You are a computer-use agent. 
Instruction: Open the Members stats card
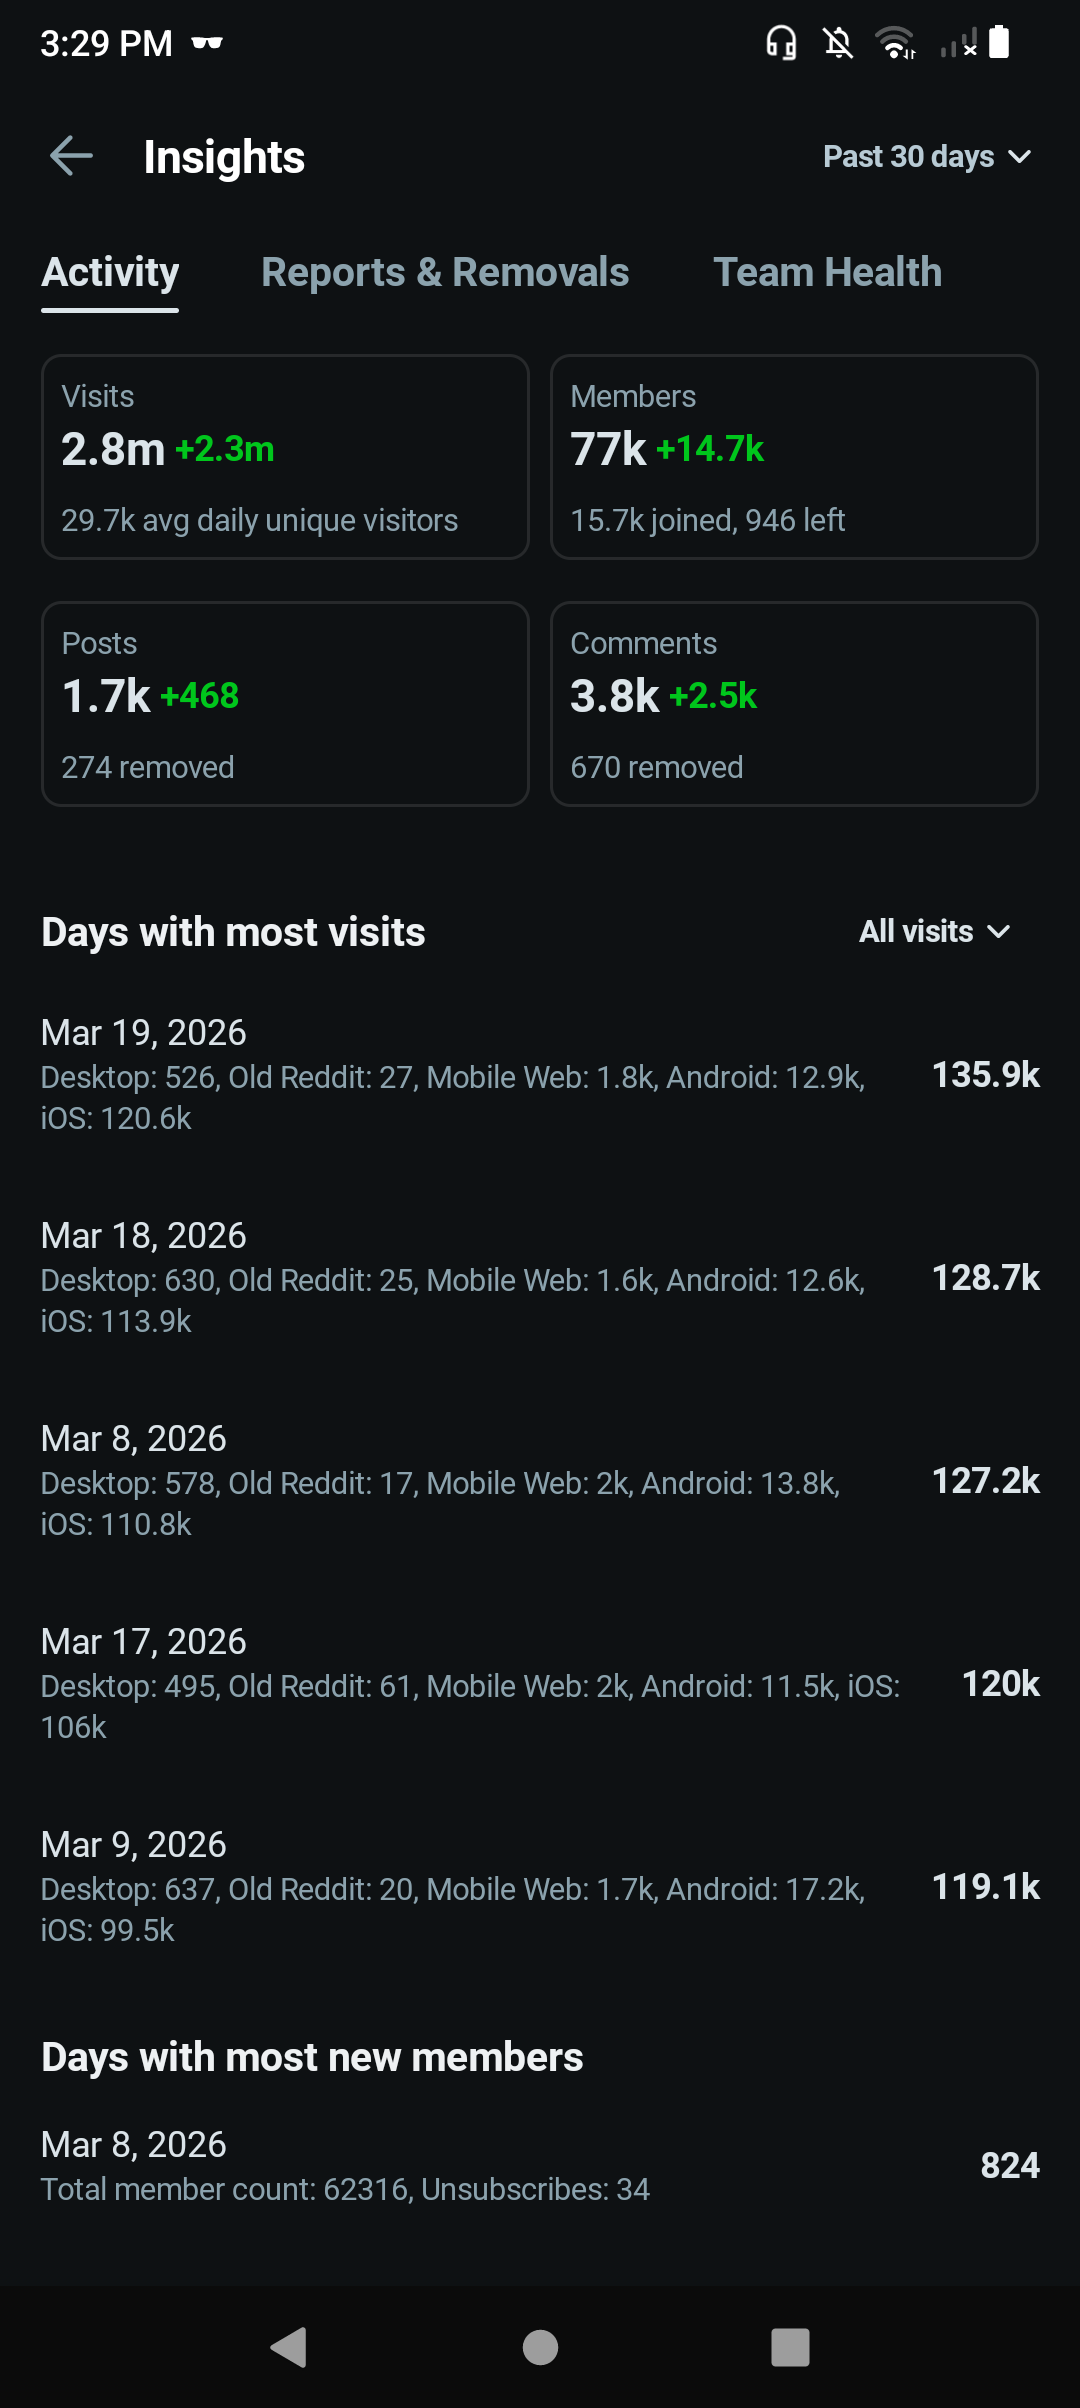click(x=794, y=457)
